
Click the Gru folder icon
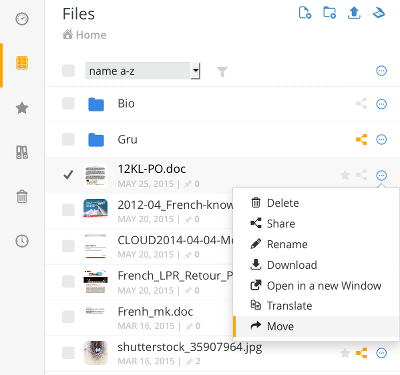96,140
